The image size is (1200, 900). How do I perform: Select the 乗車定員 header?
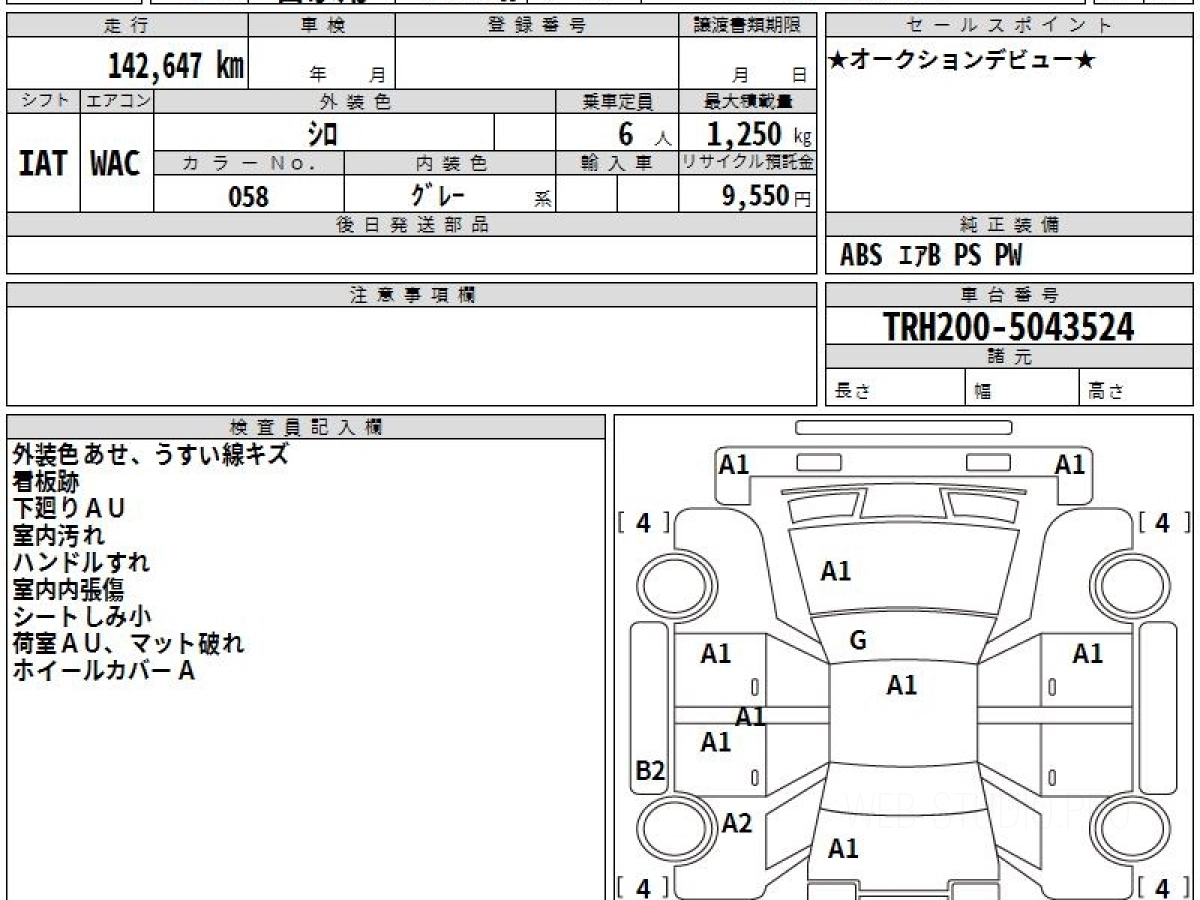point(617,101)
